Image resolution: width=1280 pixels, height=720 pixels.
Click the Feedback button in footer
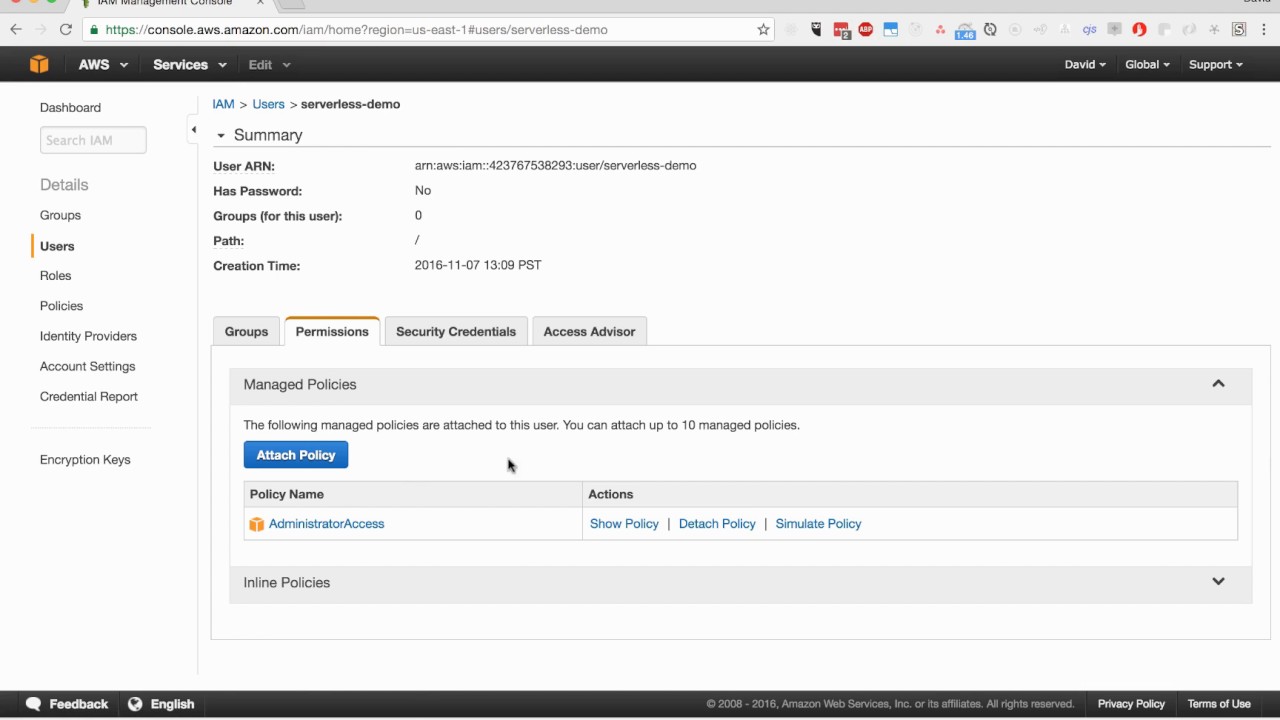click(x=67, y=704)
